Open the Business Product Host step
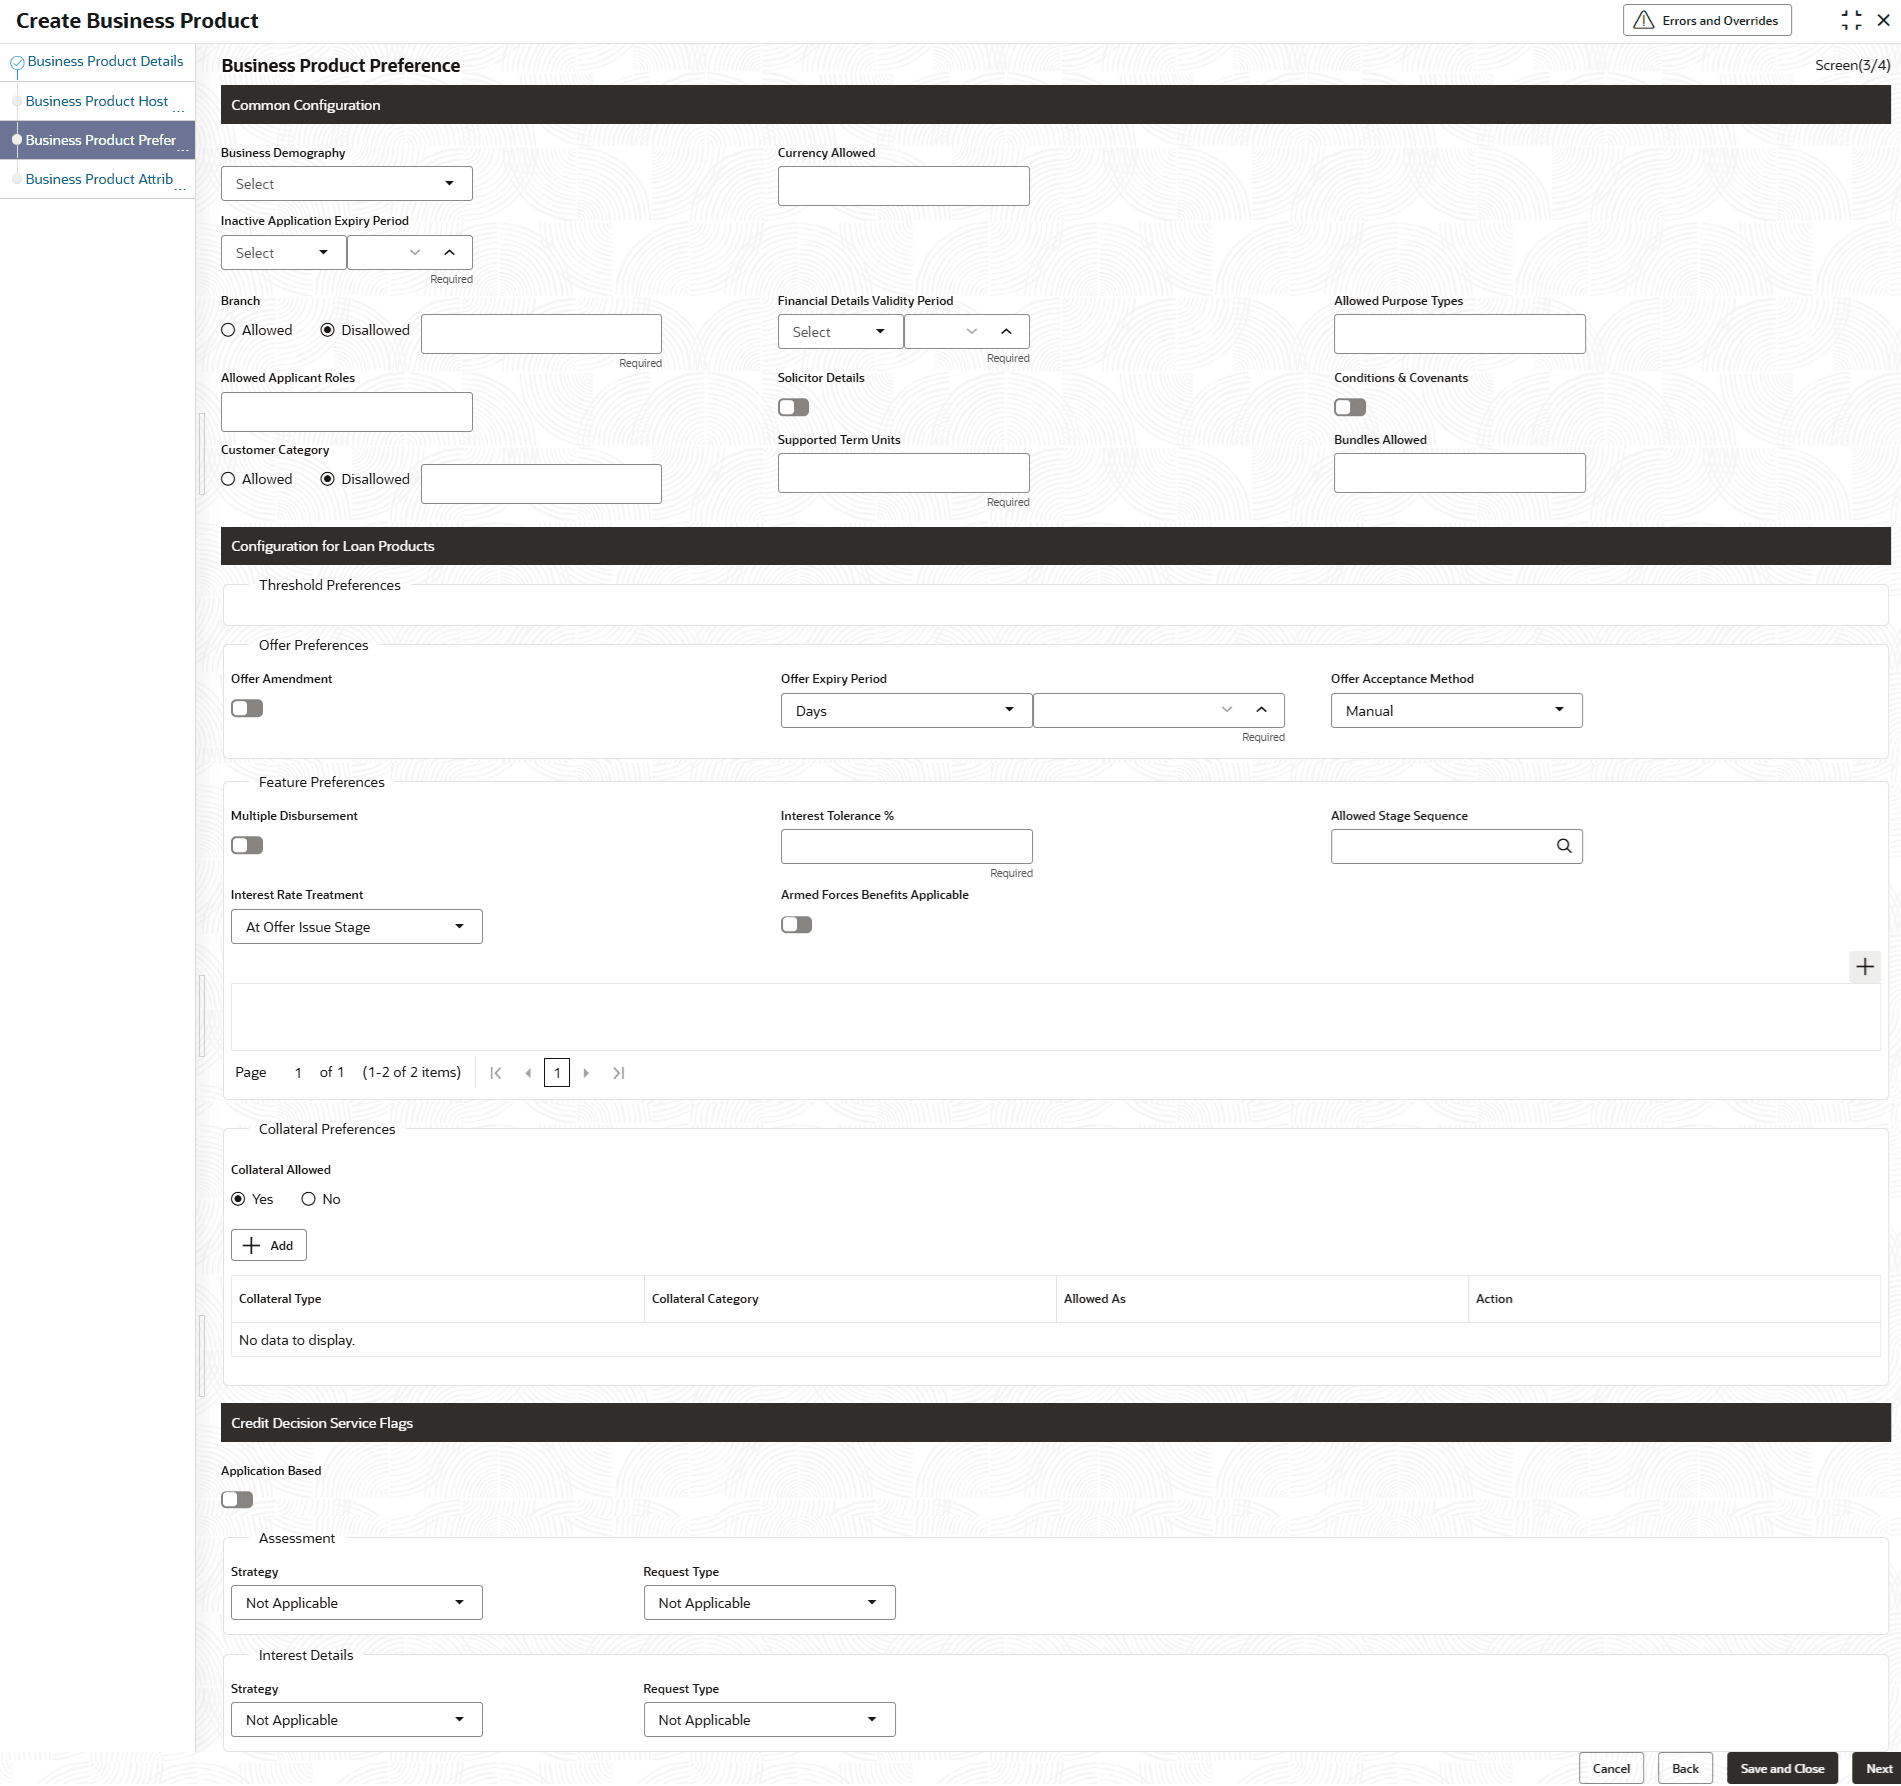Viewport: 1901px width, 1786px height. pyautogui.click(x=97, y=101)
